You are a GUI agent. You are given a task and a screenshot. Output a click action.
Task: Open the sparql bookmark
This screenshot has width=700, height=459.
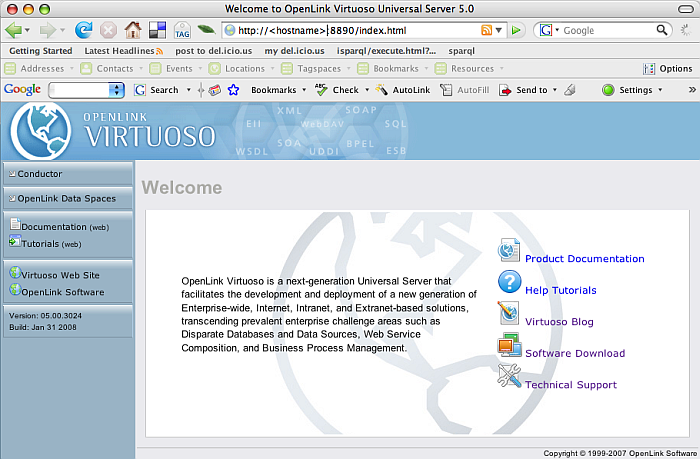click(x=462, y=51)
